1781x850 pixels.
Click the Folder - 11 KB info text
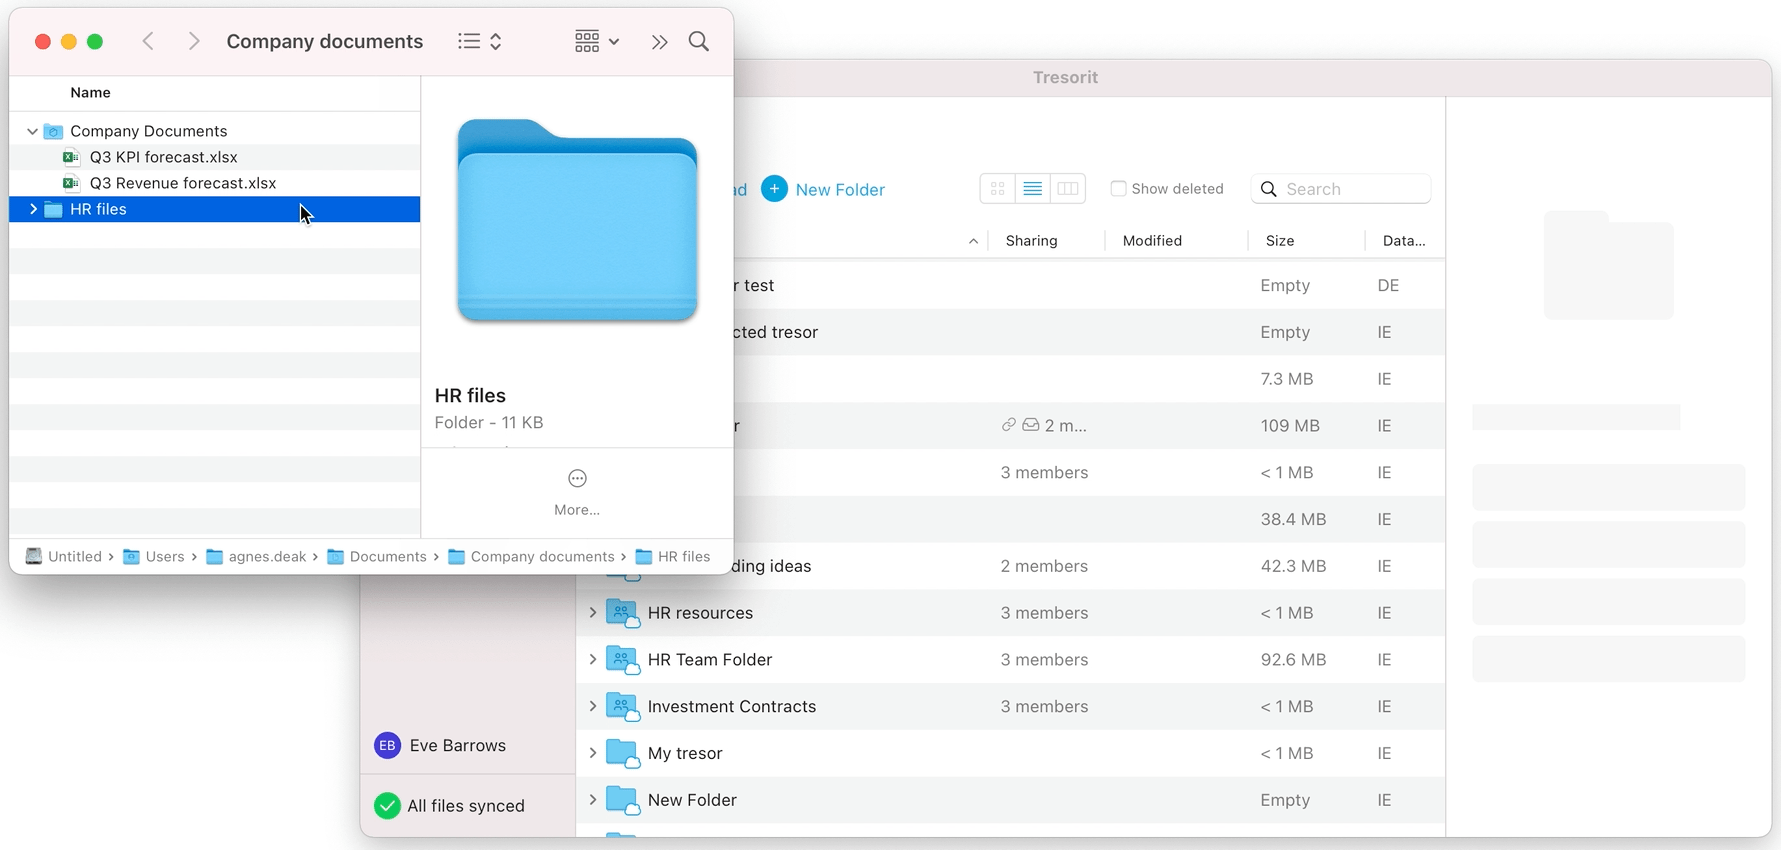489,423
